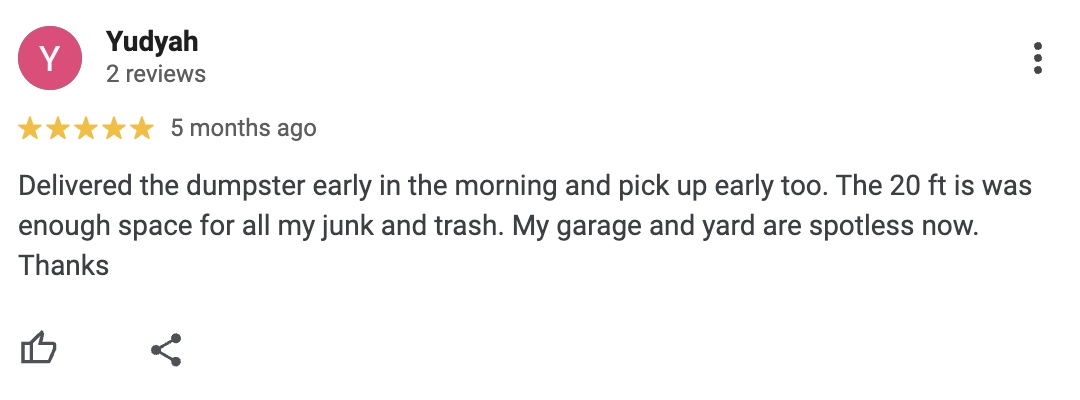Click the second star of the rating
Viewport: 1080px width, 400px height.
[58, 128]
